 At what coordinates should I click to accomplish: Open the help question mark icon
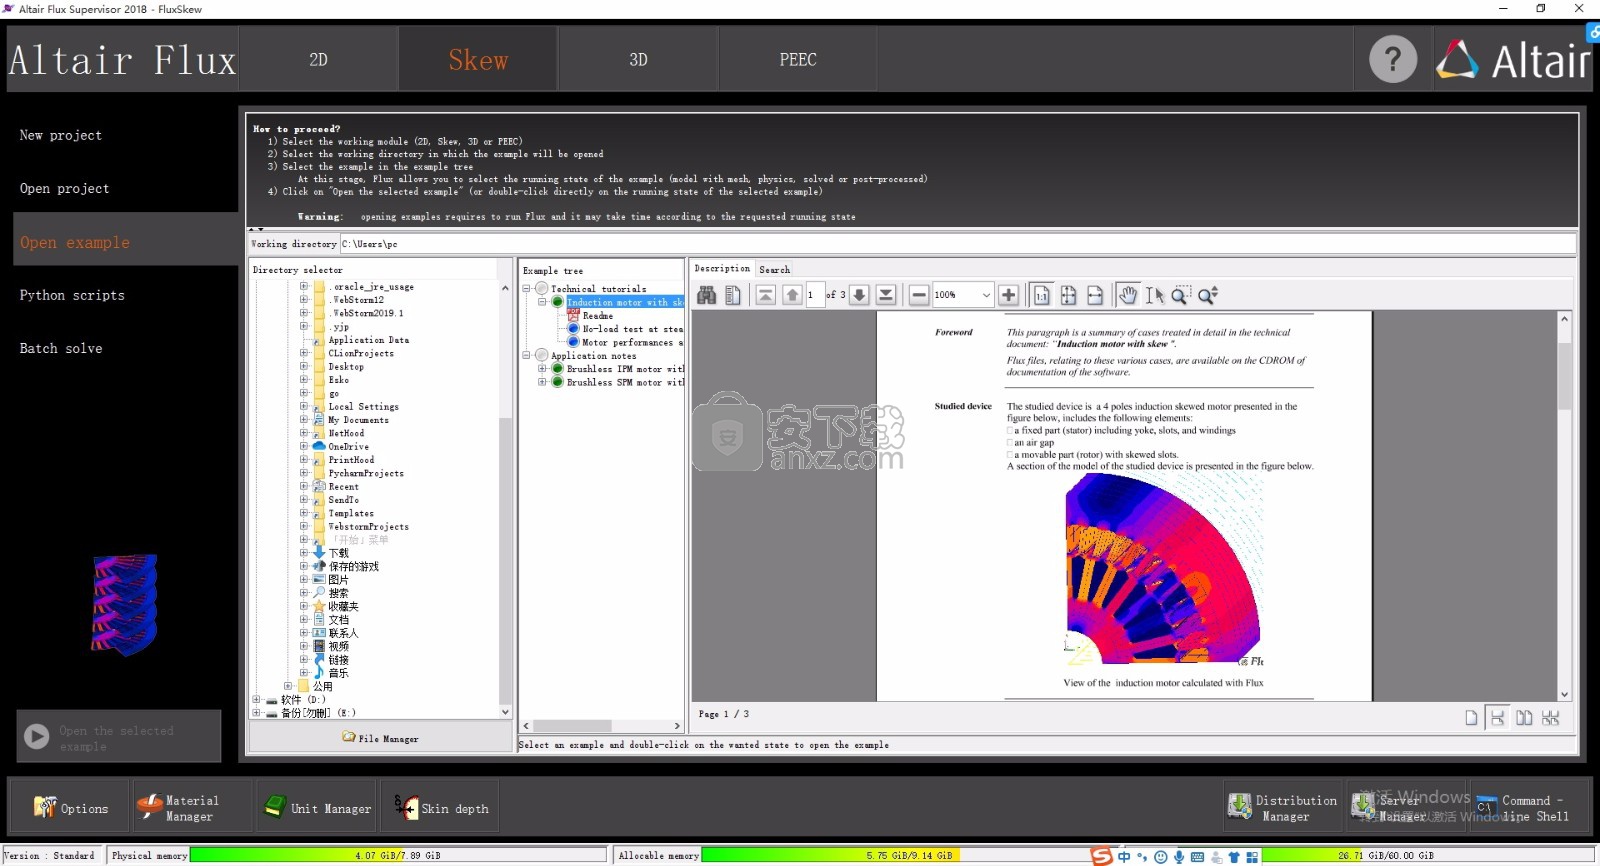[x=1393, y=59]
